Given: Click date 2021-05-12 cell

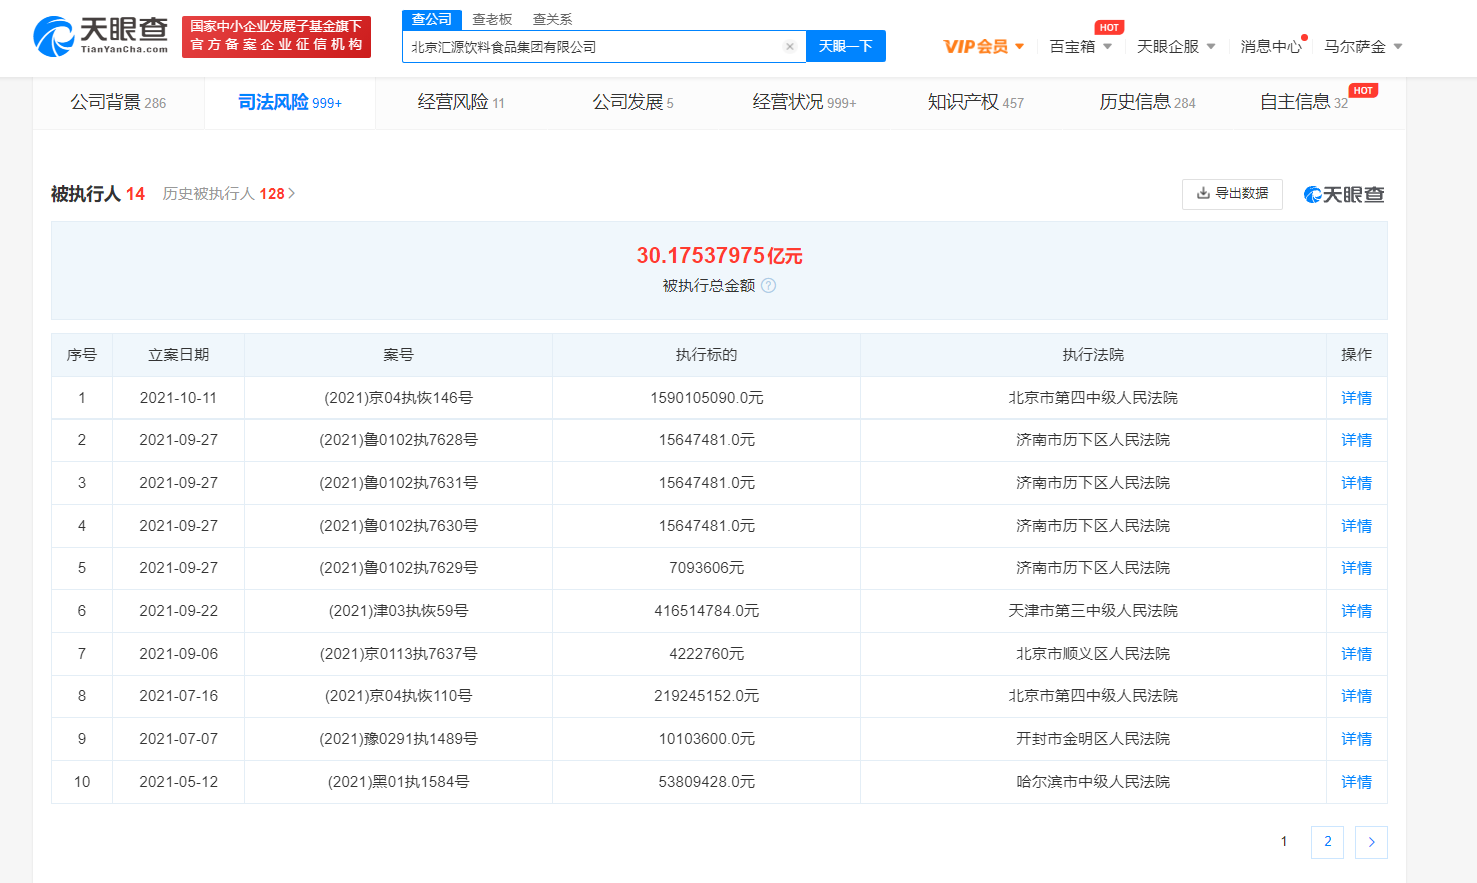Looking at the screenshot, I should pos(178,782).
